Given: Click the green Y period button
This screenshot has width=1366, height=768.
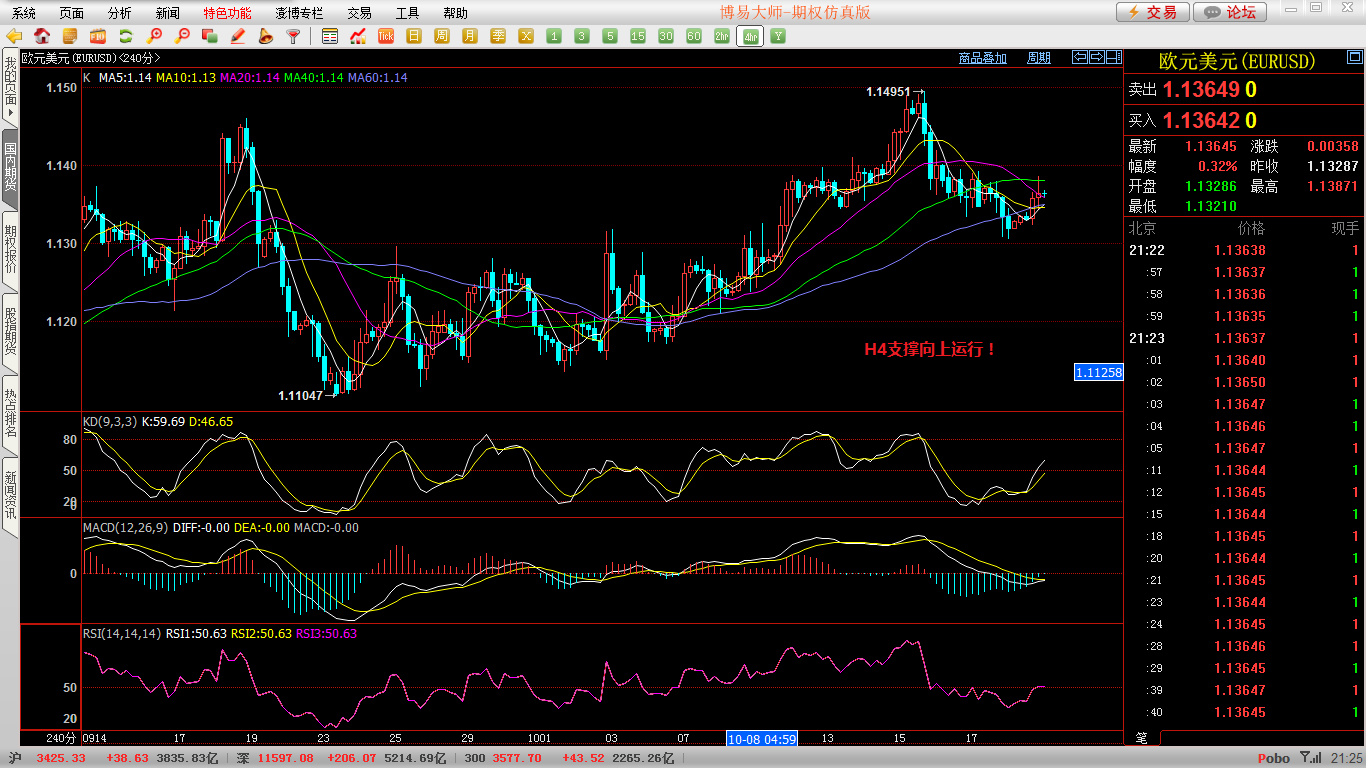Looking at the screenshot, I should pos(778,36).
